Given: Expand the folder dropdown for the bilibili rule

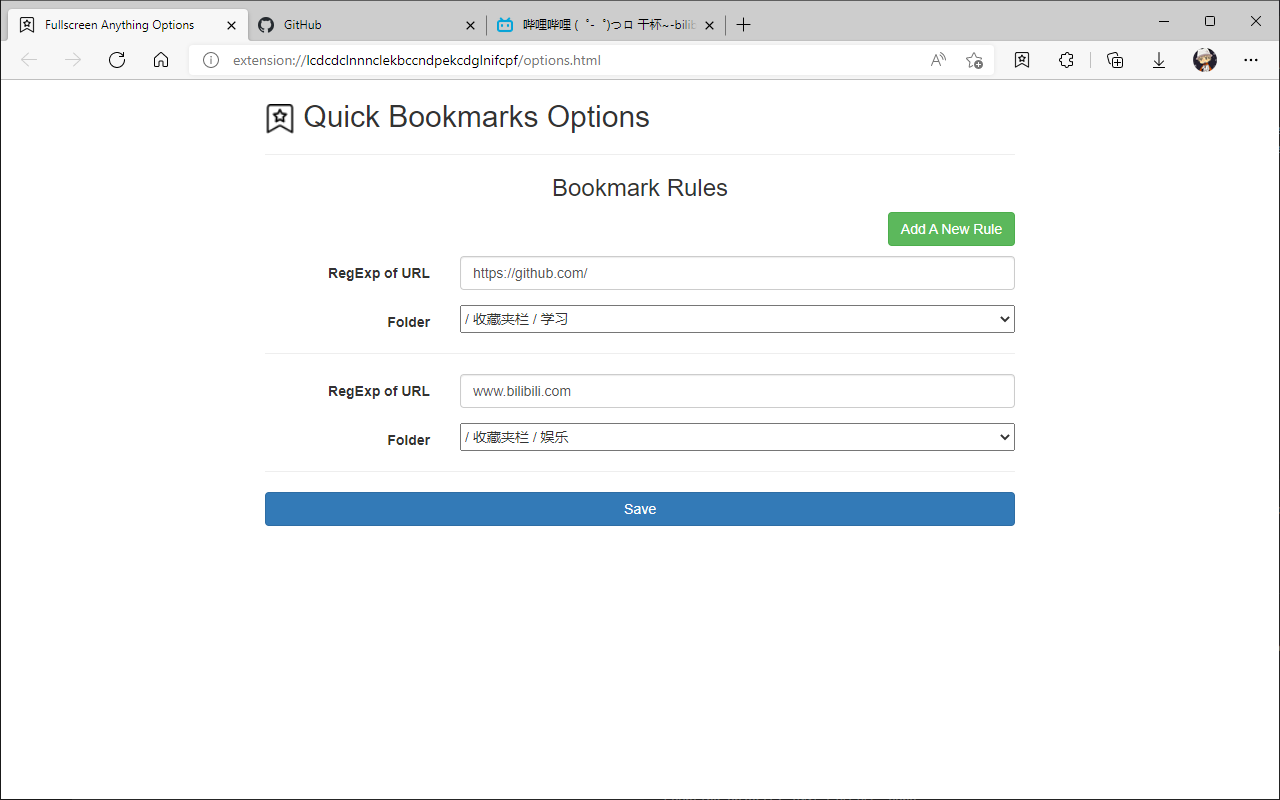Looking at the screenshot, I should tap(737, 437).
